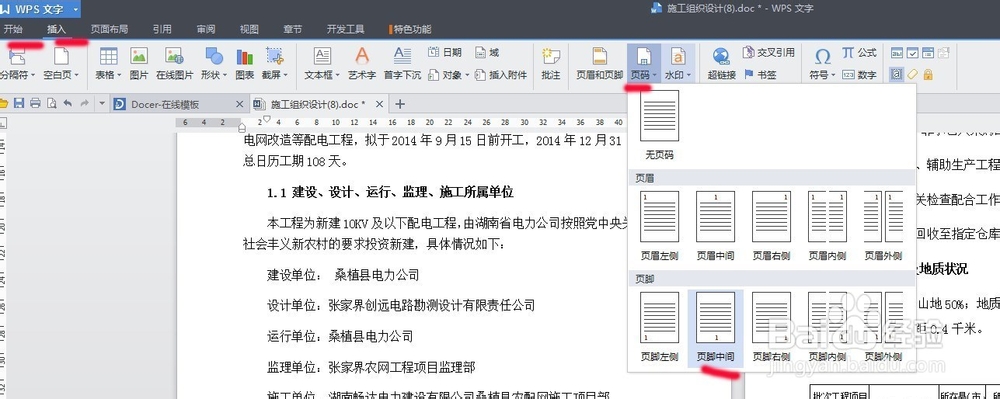Click the print icon in quick toolbar

pos(35,103)
